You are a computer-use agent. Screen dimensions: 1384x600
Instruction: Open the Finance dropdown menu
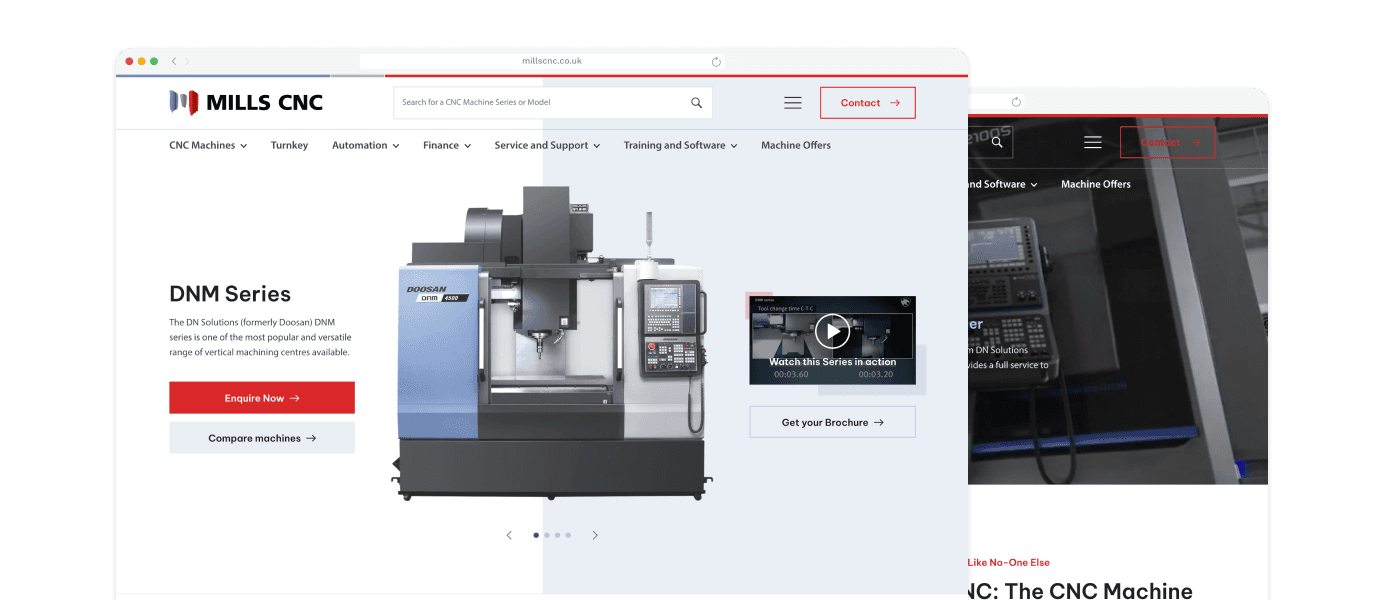446,145
